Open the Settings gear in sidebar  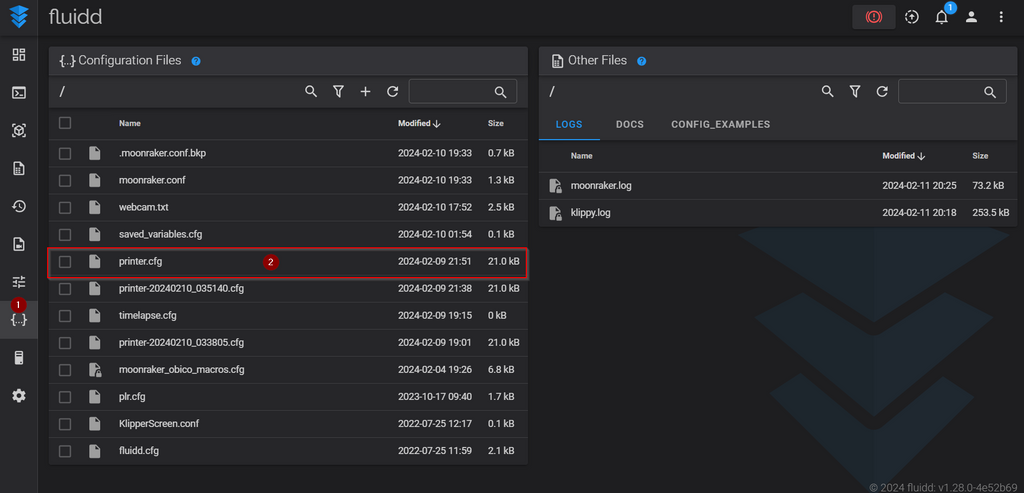click(19, 396)
